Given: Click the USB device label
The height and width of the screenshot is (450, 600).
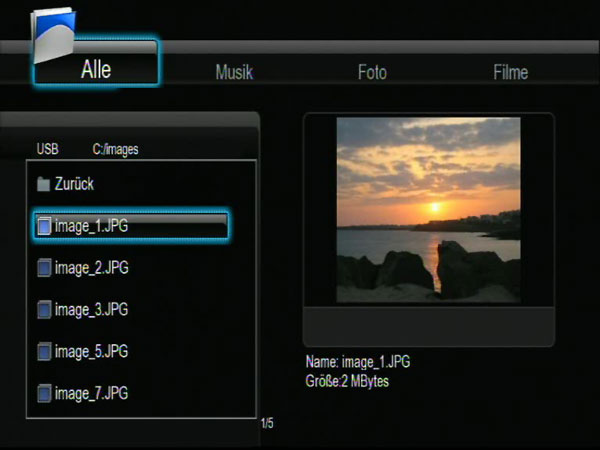Looking at the screenshot, I should 47,148.
